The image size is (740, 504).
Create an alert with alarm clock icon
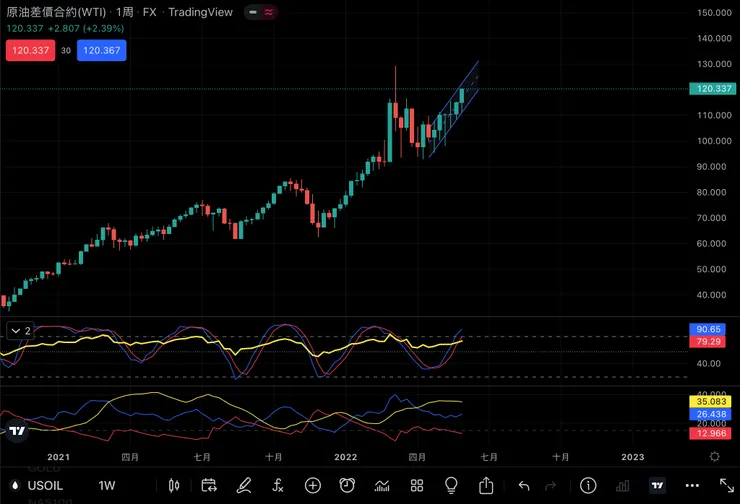tap(347, 485)
